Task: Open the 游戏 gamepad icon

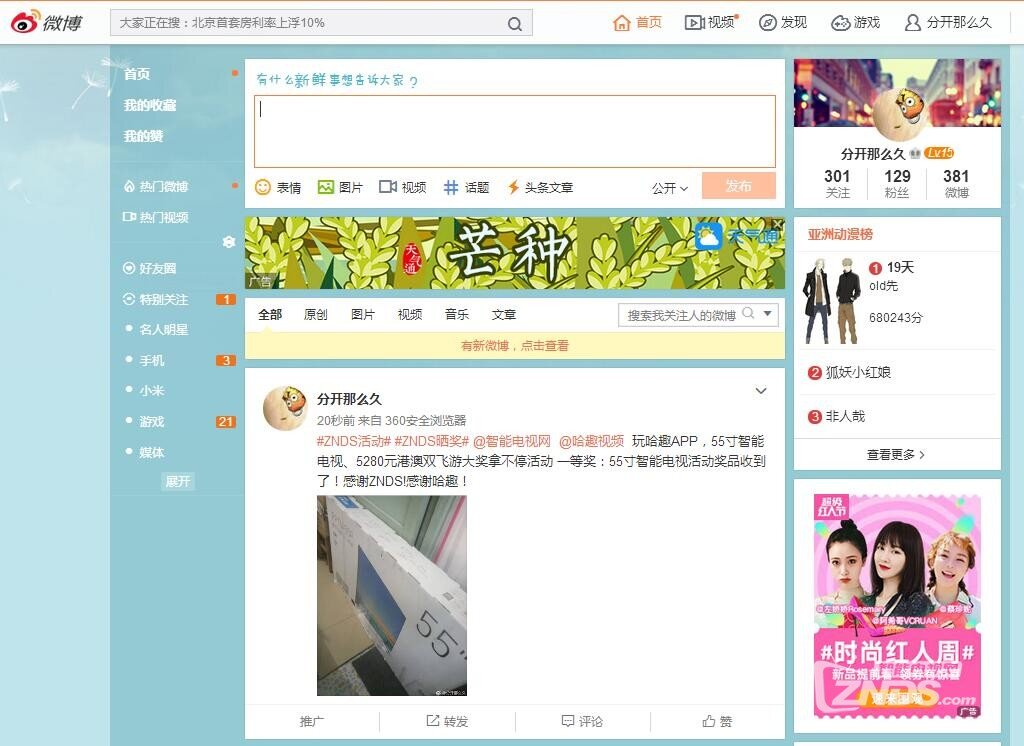Action: click(x=840, y=23)
